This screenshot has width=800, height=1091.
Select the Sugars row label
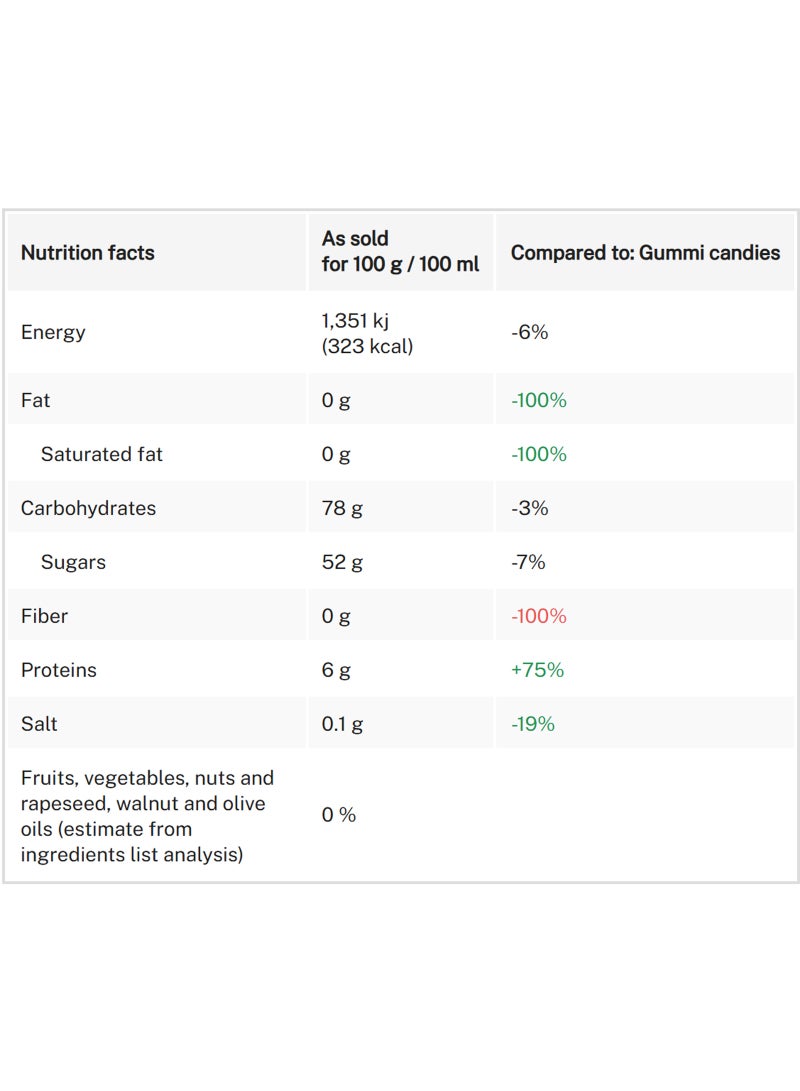(73, 562)
